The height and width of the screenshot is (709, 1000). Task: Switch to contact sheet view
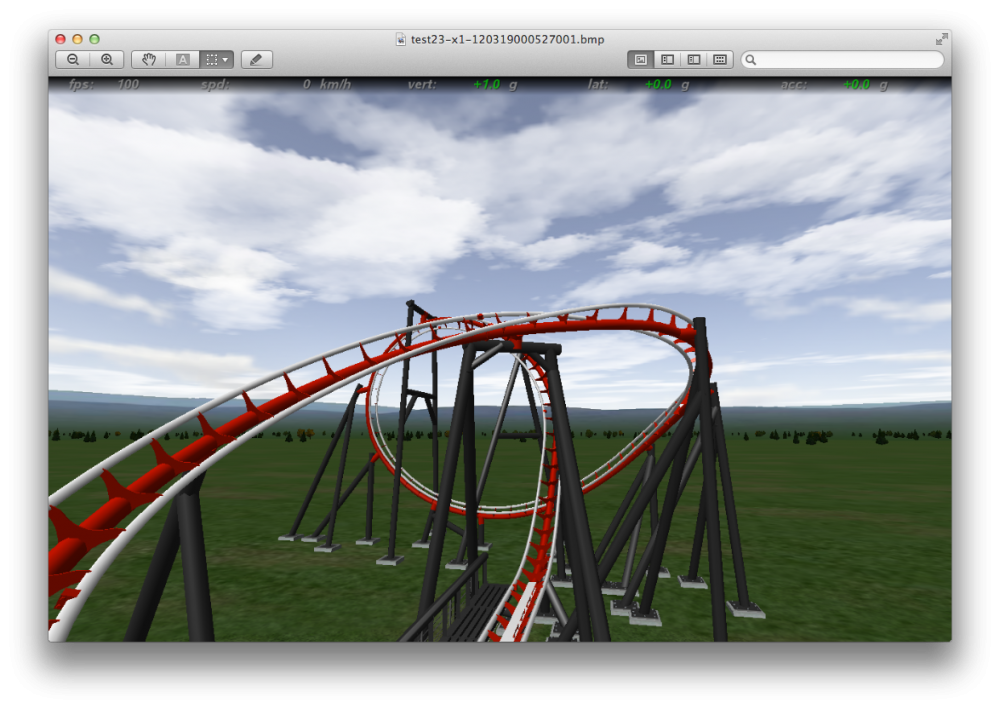coord(719,60)
